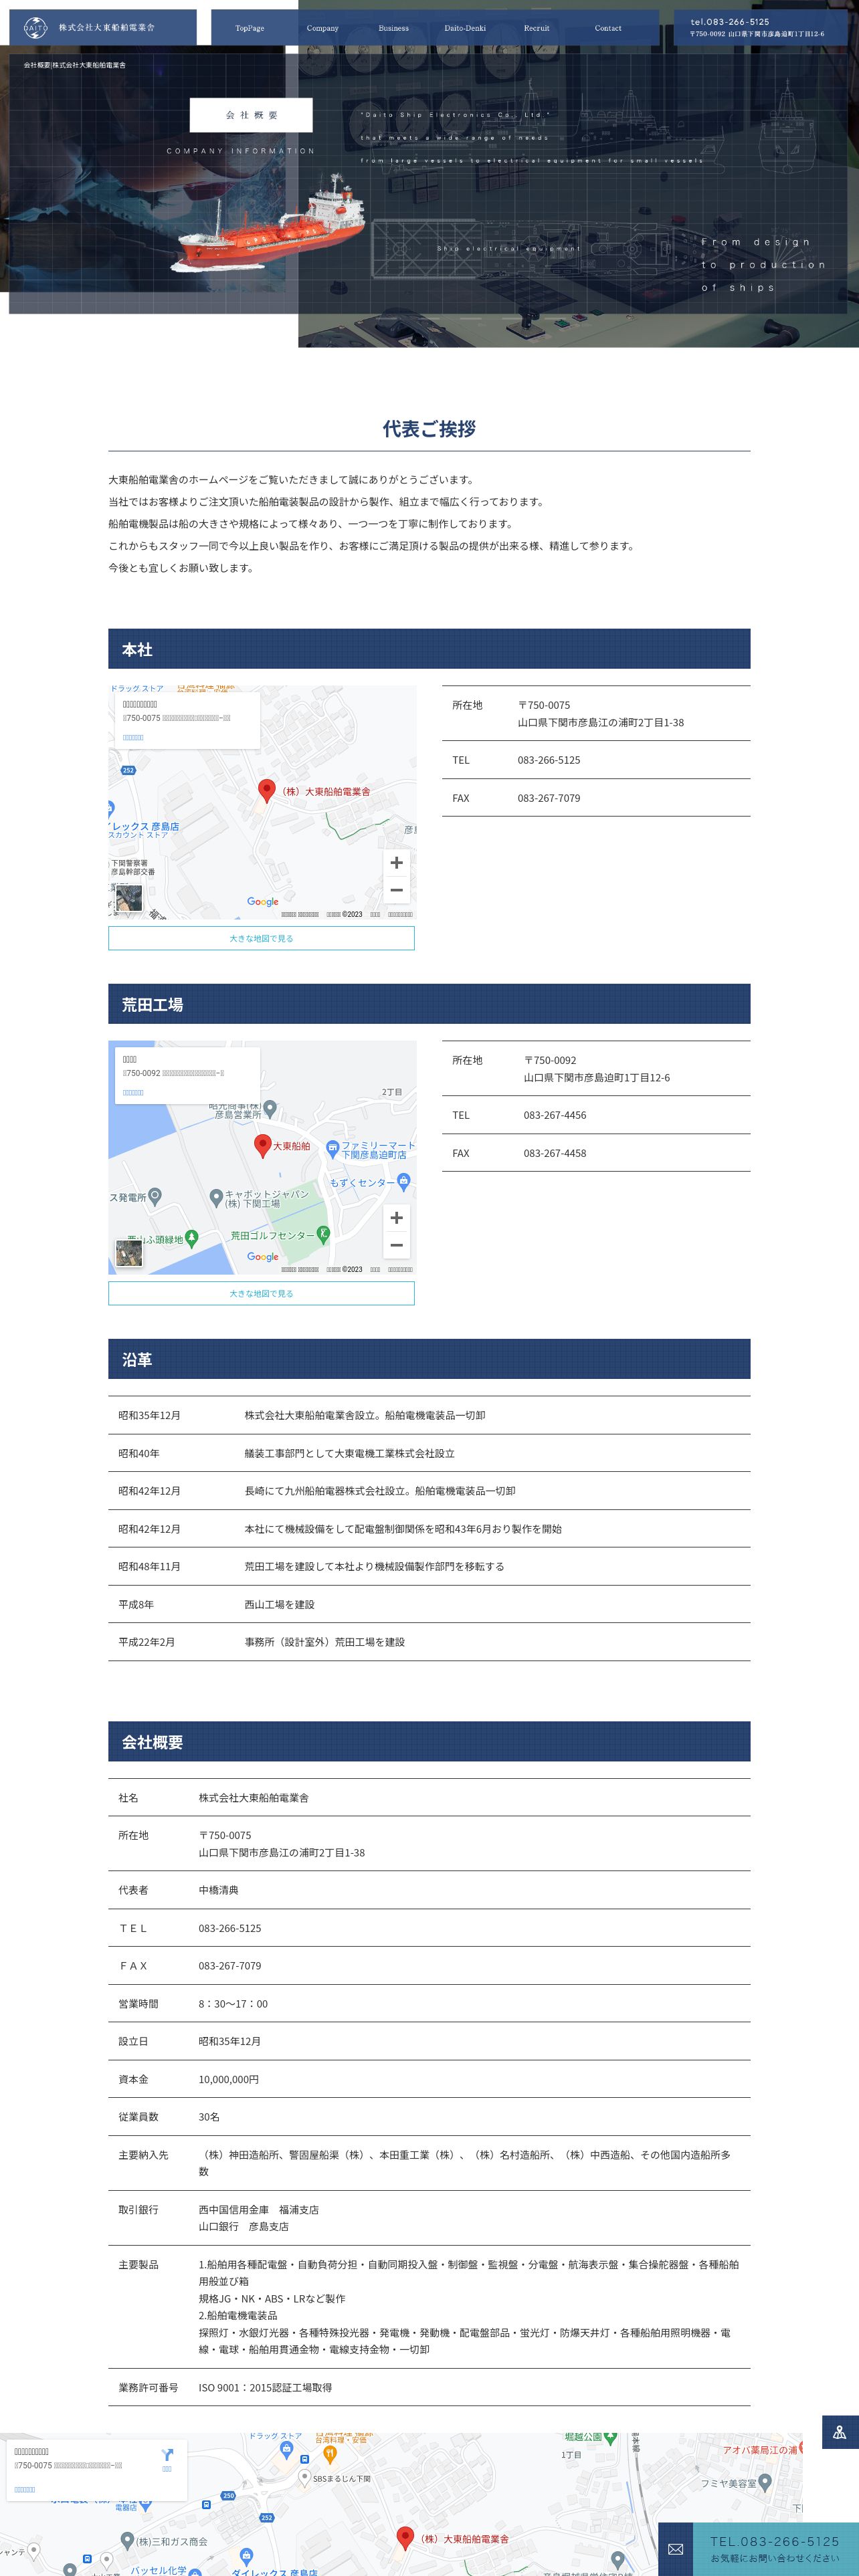Click the 会社概要 hero title box
This screenshot has width=859, height=2576.
(x=251, y=115)
